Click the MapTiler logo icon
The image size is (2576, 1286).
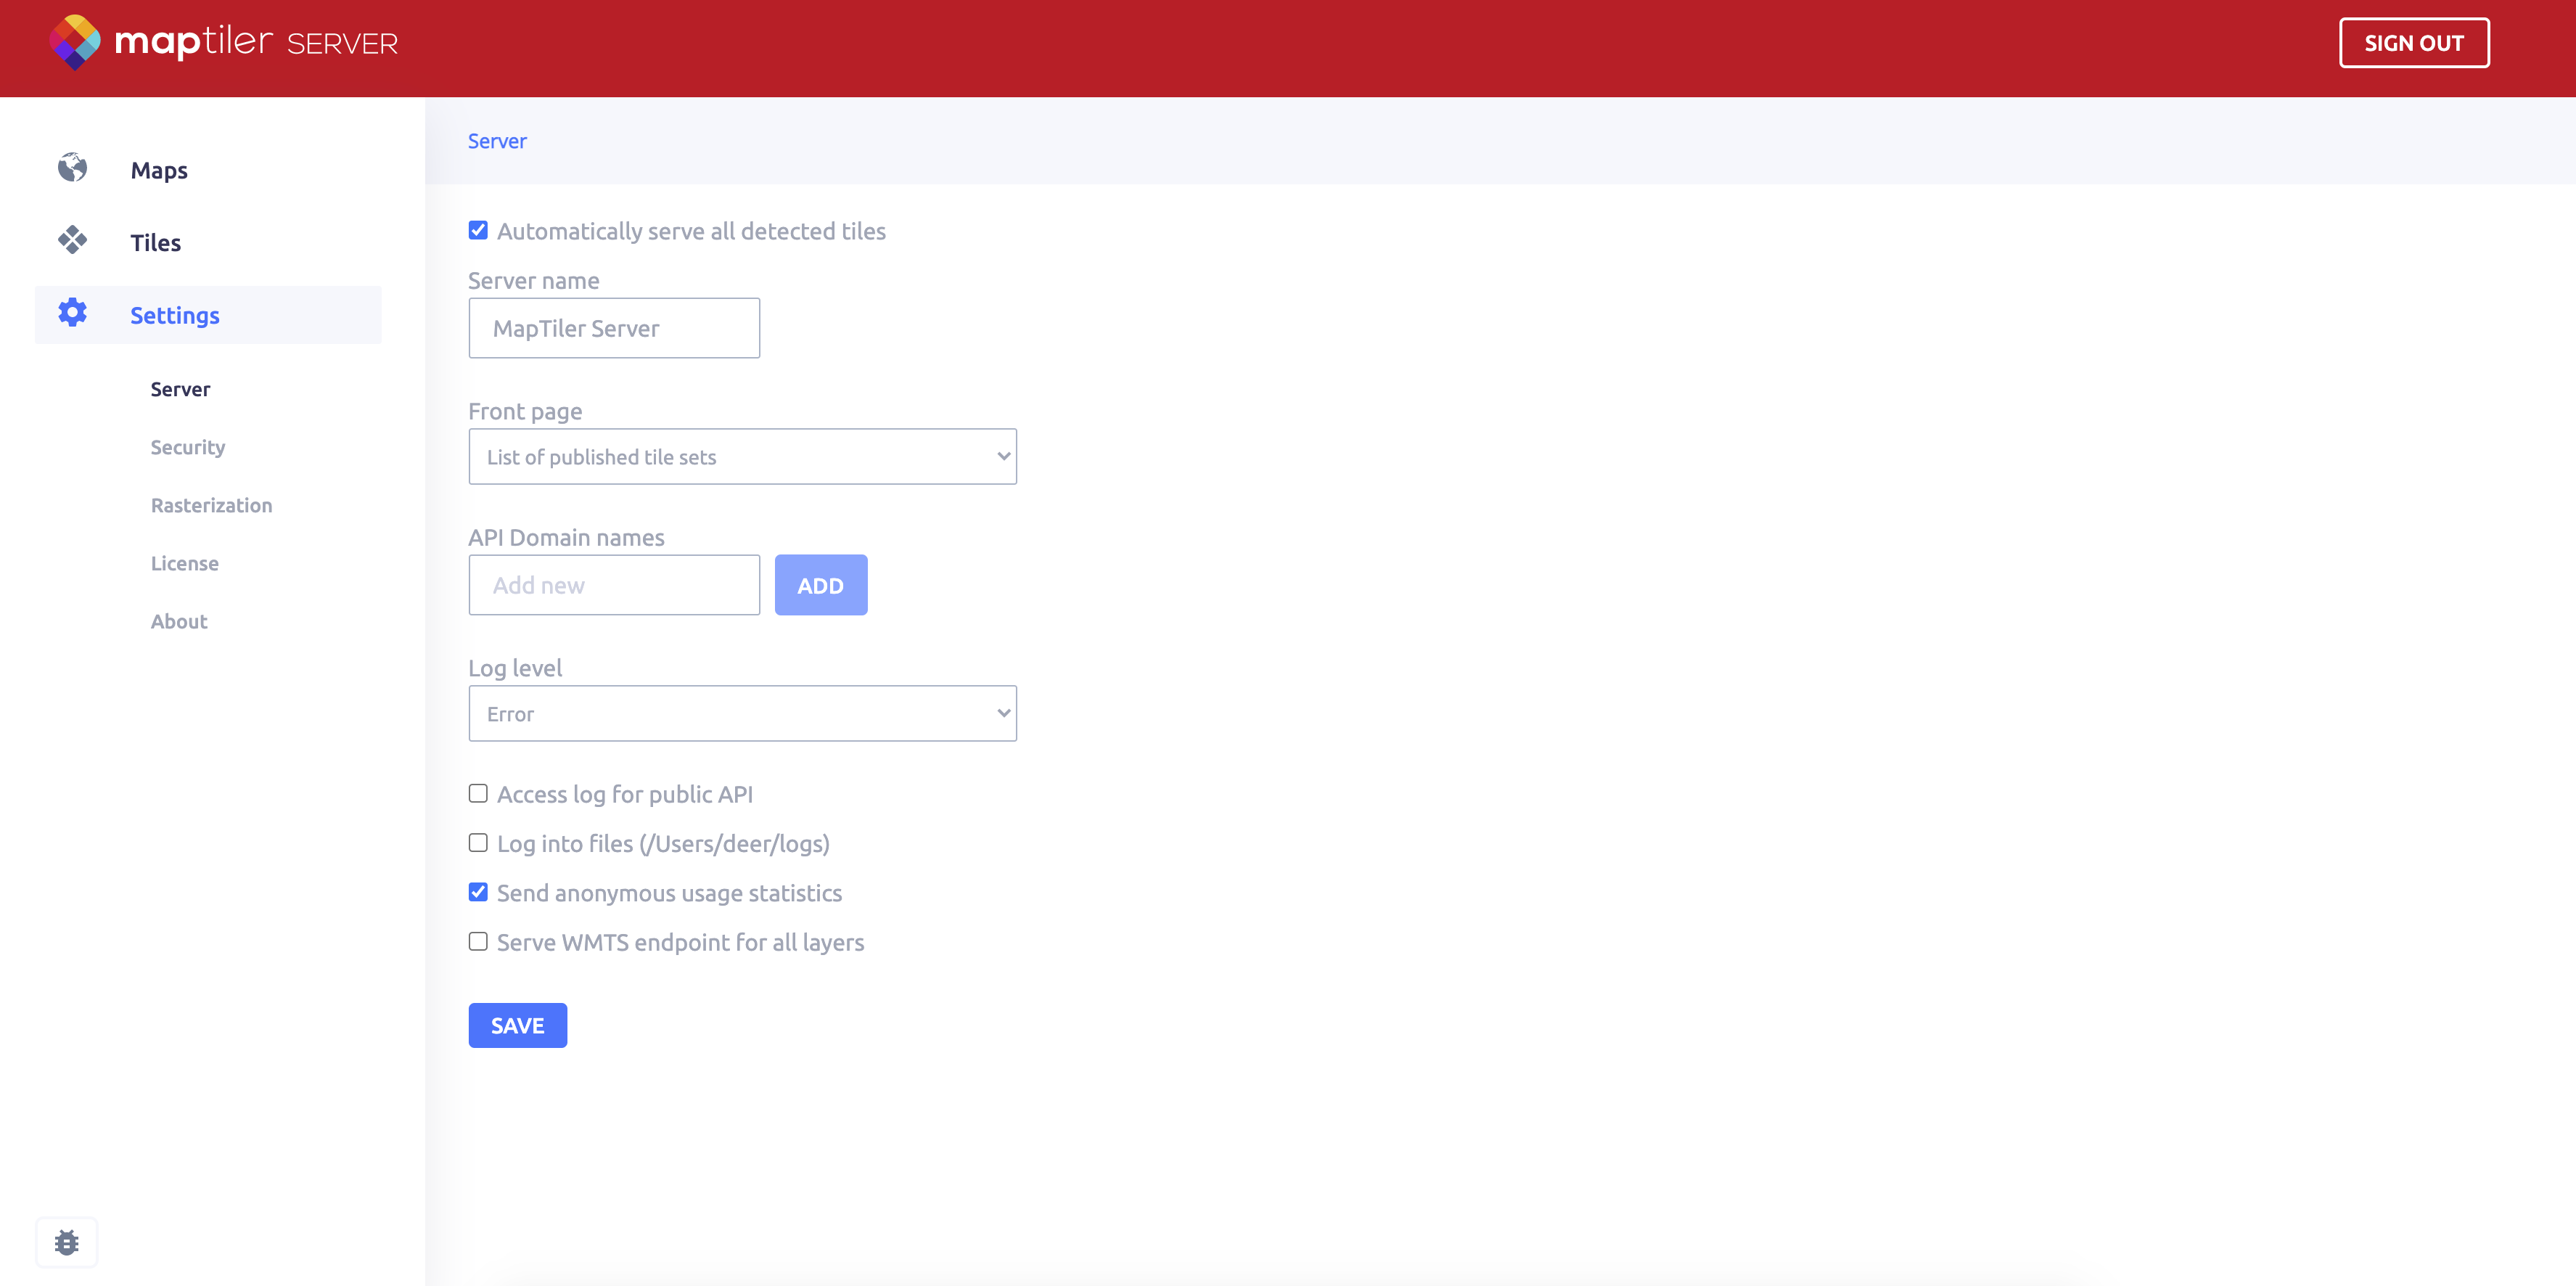(x=75, y=42)
